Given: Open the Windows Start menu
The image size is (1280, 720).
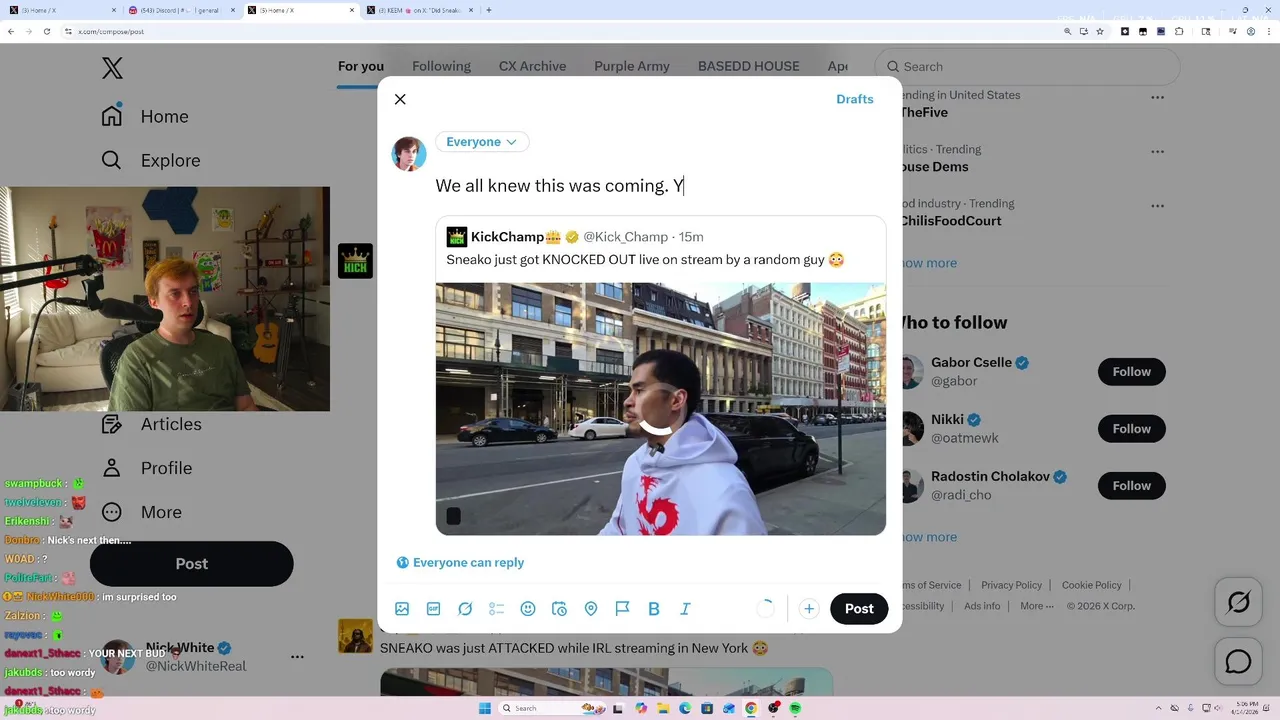Looking at the screenshot, I should tap(485, 708).
